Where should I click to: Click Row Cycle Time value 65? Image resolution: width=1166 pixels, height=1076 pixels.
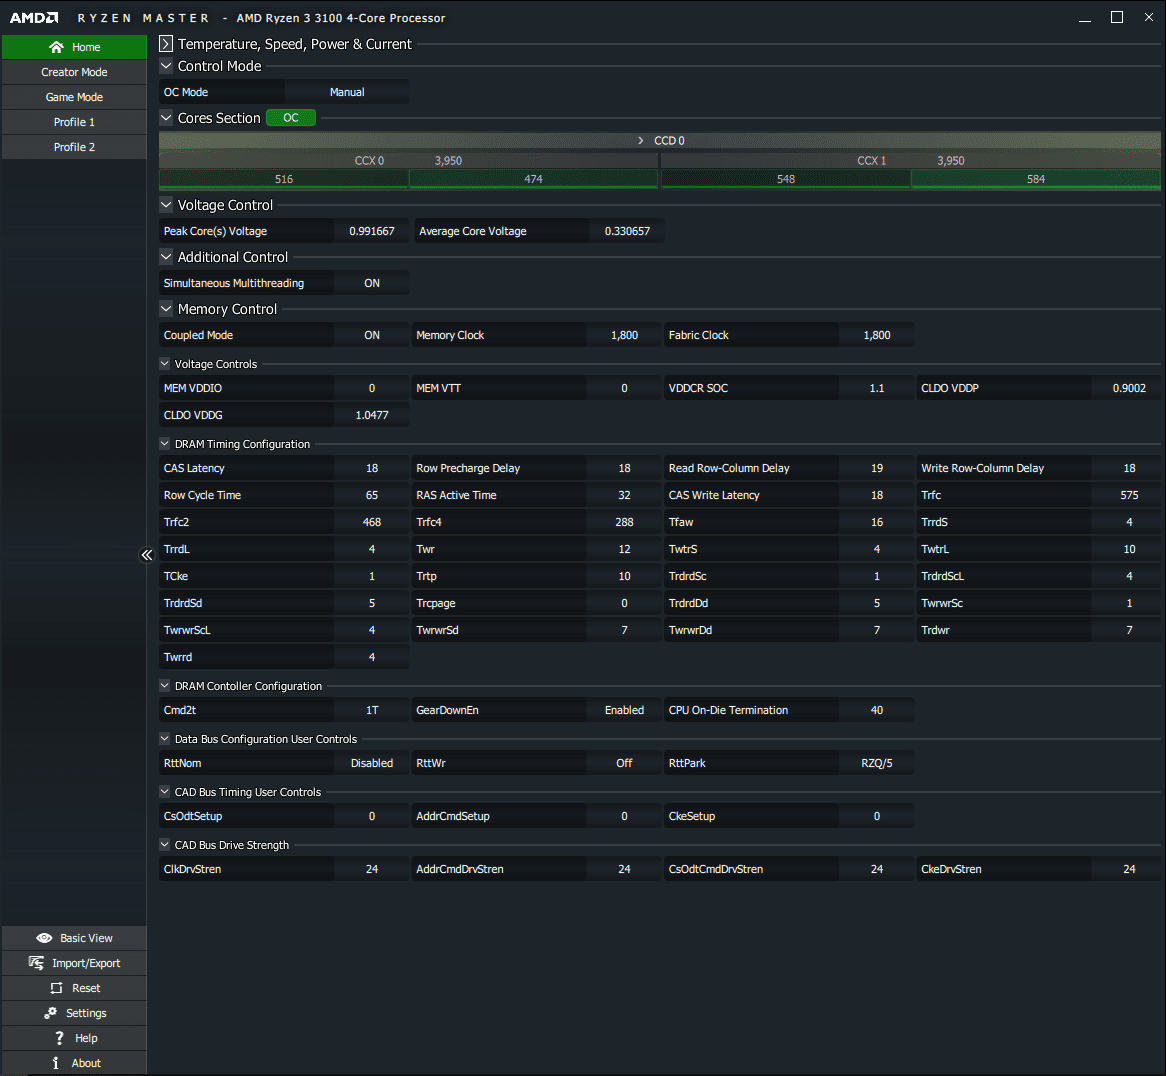(372, 495)
